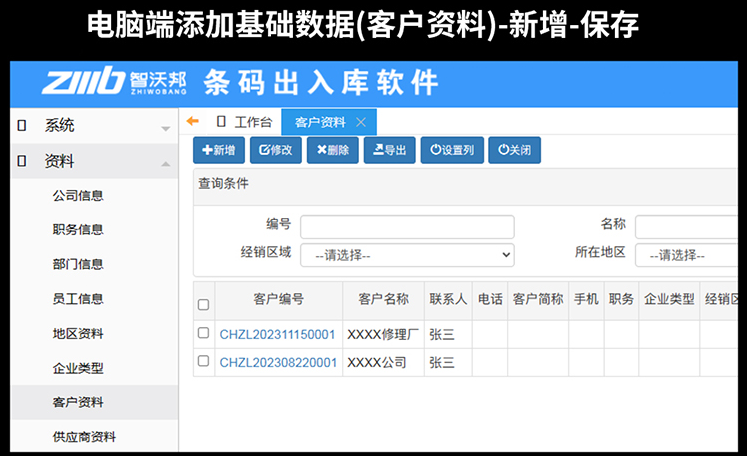The image size is (747, 456).
Task: Click the 设置列 button
Action: point(452,150)
